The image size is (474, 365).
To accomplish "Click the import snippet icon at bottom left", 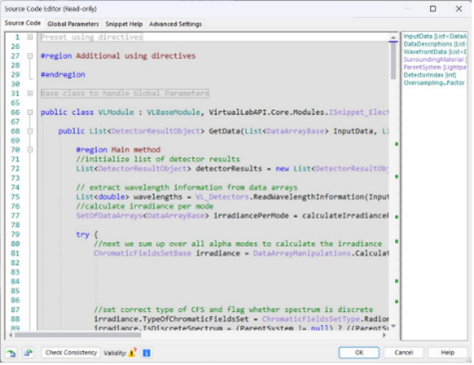I will coord(11,353).
